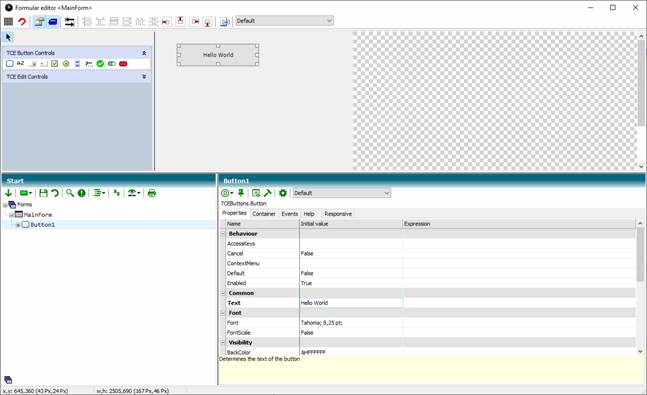The image size is (647, 395).
Task: Click the green printer icon
Action: 152,193
